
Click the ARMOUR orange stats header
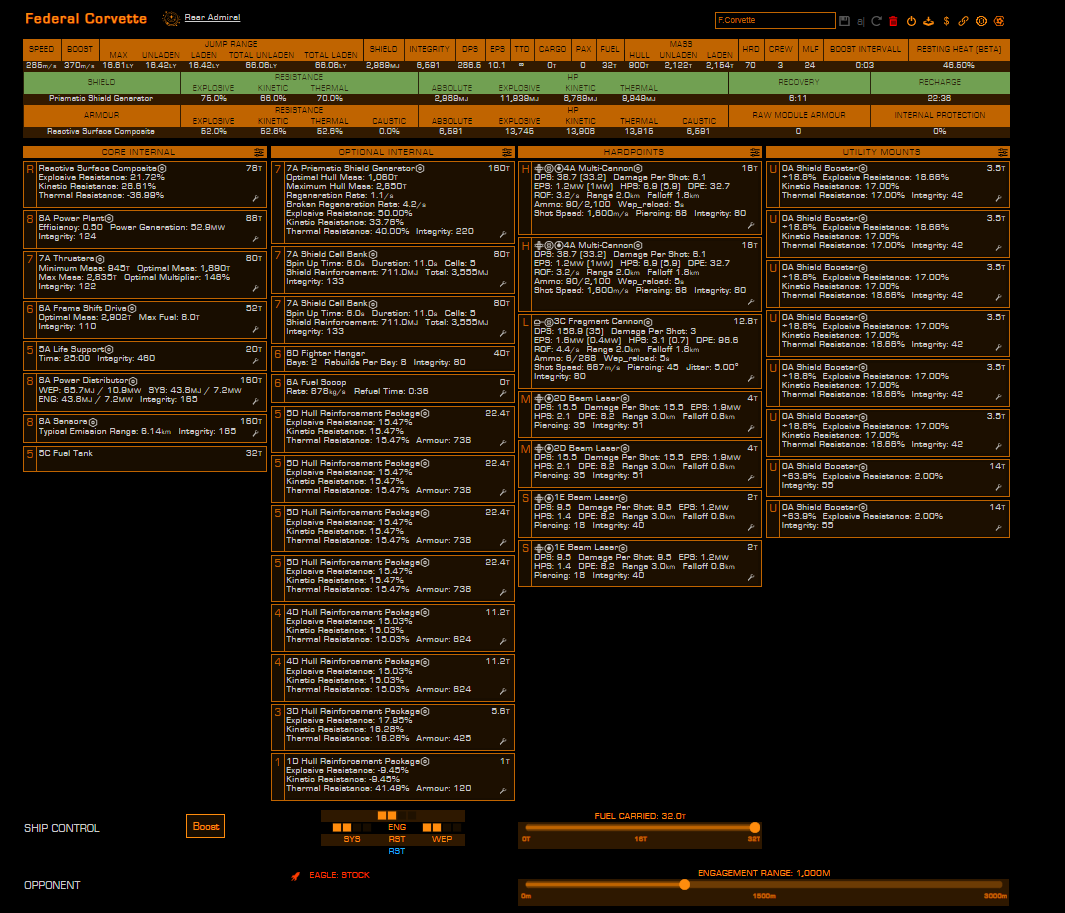[x=101, y=115]
